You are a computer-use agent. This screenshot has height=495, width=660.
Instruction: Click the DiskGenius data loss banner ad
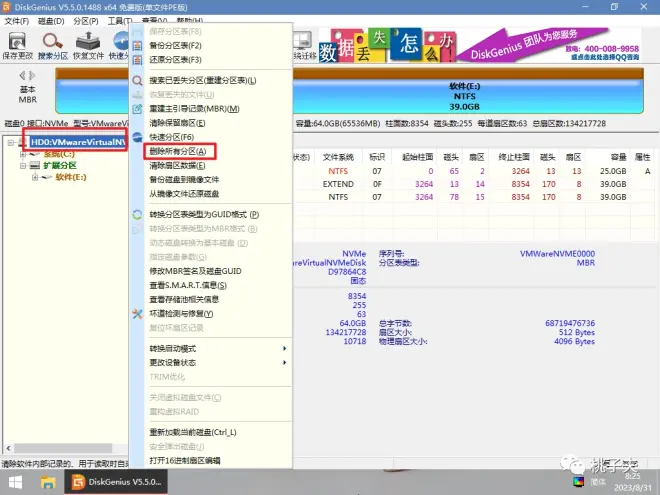pyautogui.click(x=480, y=45)
